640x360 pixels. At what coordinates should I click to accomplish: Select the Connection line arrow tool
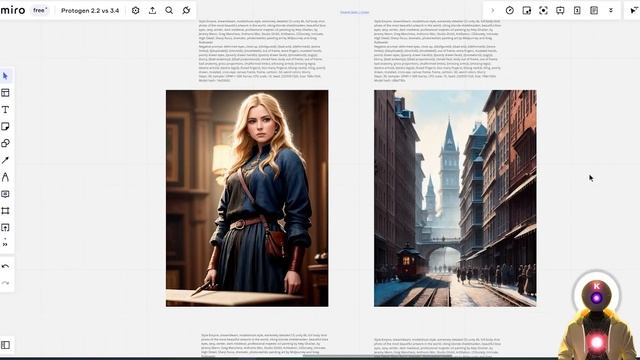[x=5, y=160]
